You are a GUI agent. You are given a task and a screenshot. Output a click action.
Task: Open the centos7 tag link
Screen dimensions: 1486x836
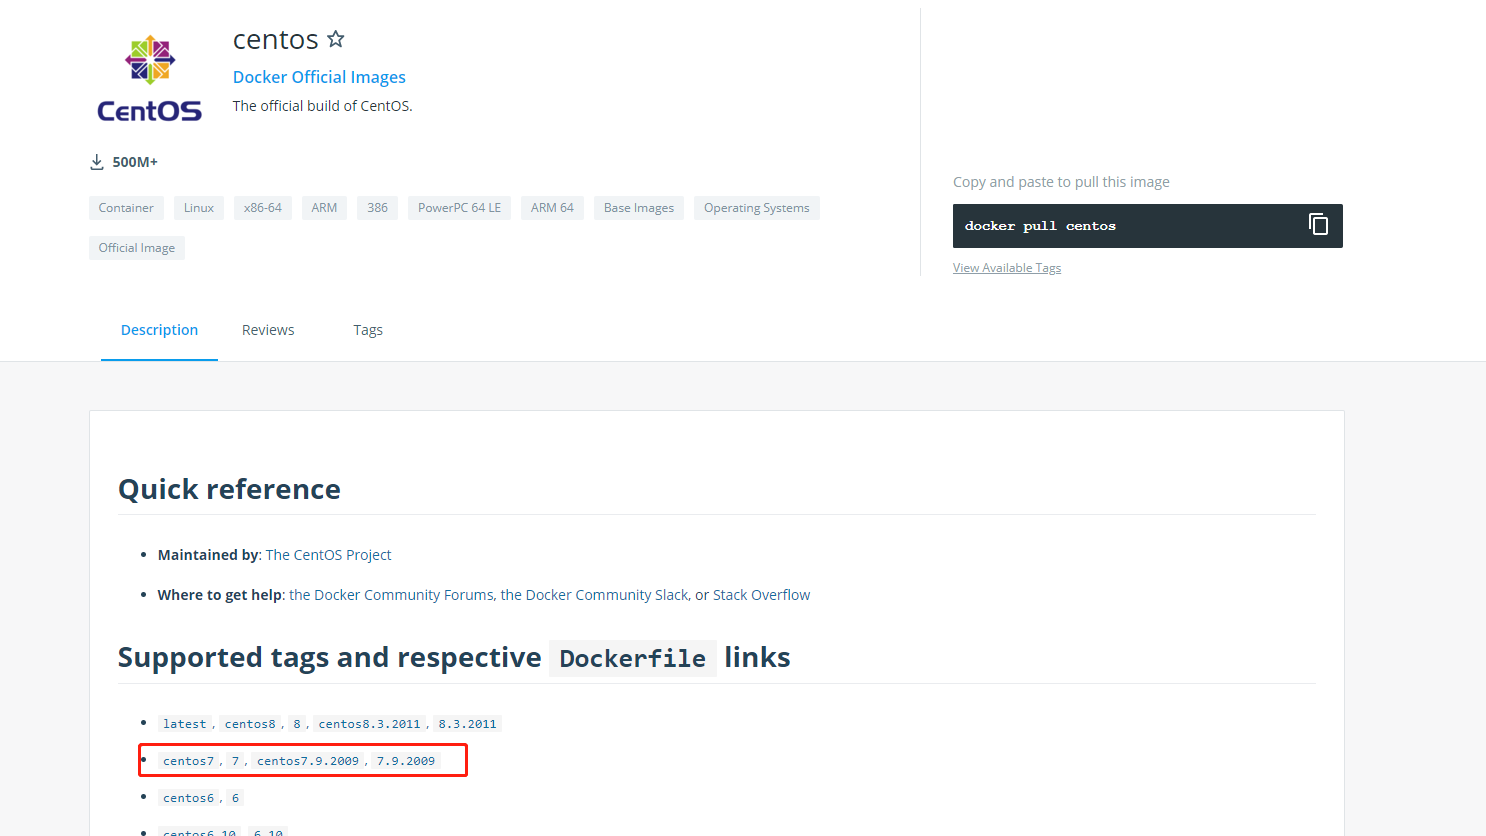coord(188,761)
